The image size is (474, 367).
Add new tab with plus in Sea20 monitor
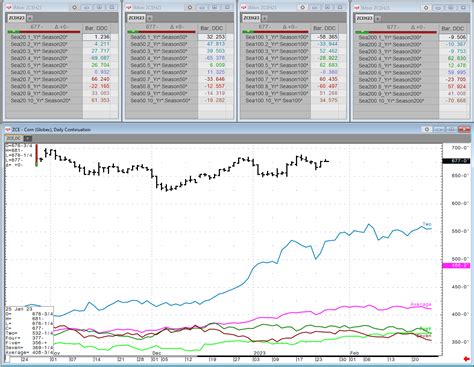[30, 18]
